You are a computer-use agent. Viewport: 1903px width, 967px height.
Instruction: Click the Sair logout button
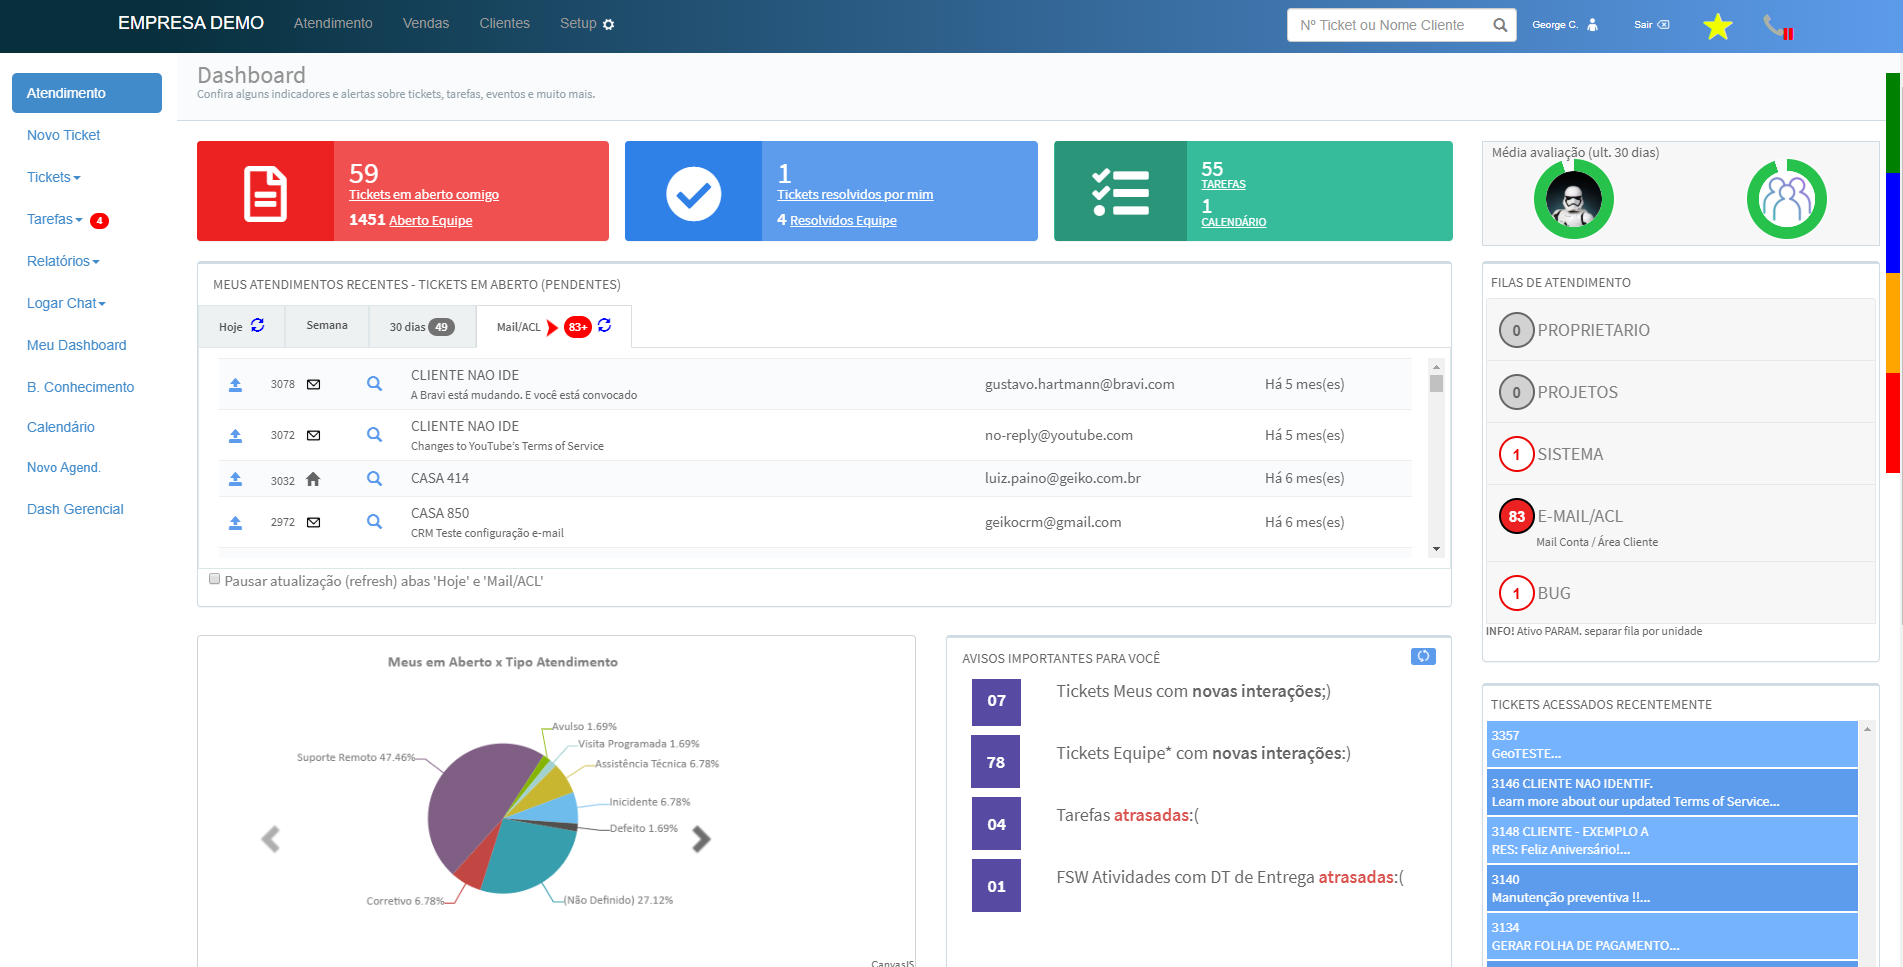(x=1652, y=24)
